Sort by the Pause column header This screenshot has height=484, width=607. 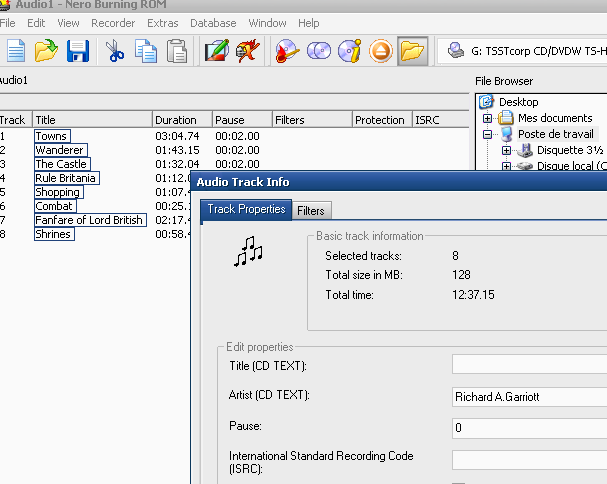[242, 120]
